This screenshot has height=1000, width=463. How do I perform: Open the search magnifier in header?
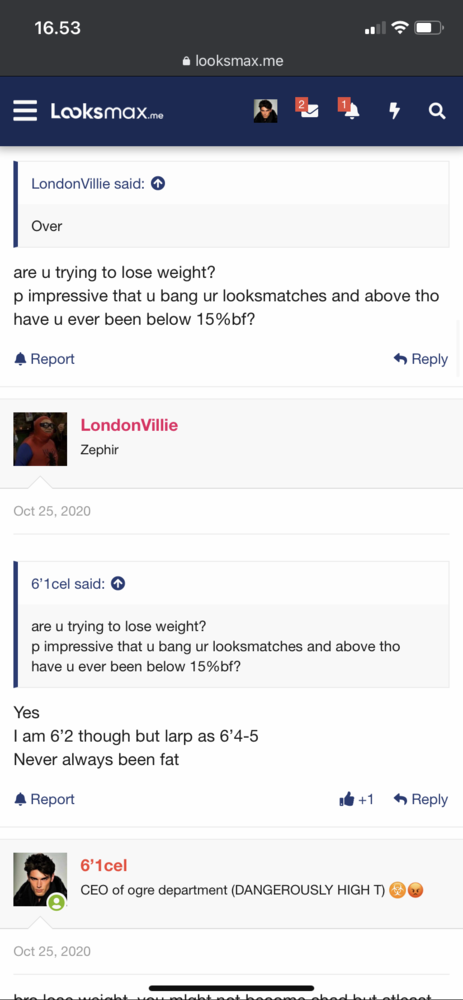(437, 111)
